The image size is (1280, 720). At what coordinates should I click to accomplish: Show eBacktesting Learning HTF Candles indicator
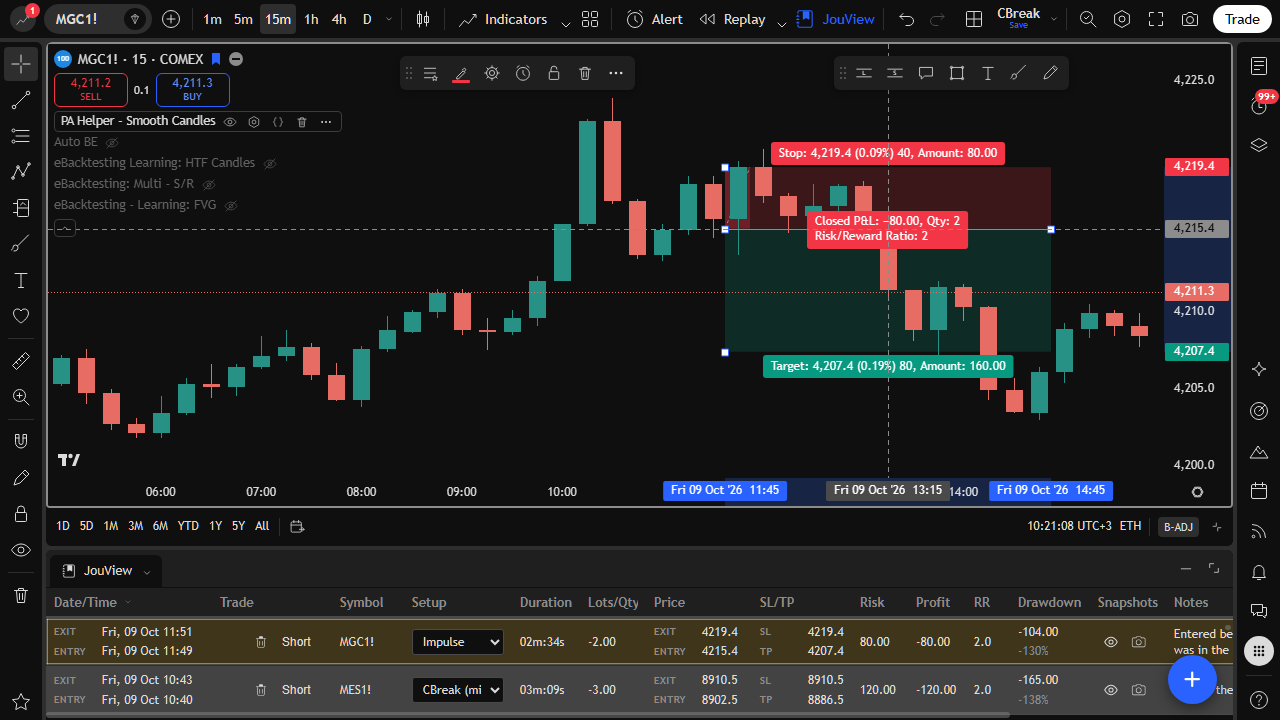pos(269,163)
